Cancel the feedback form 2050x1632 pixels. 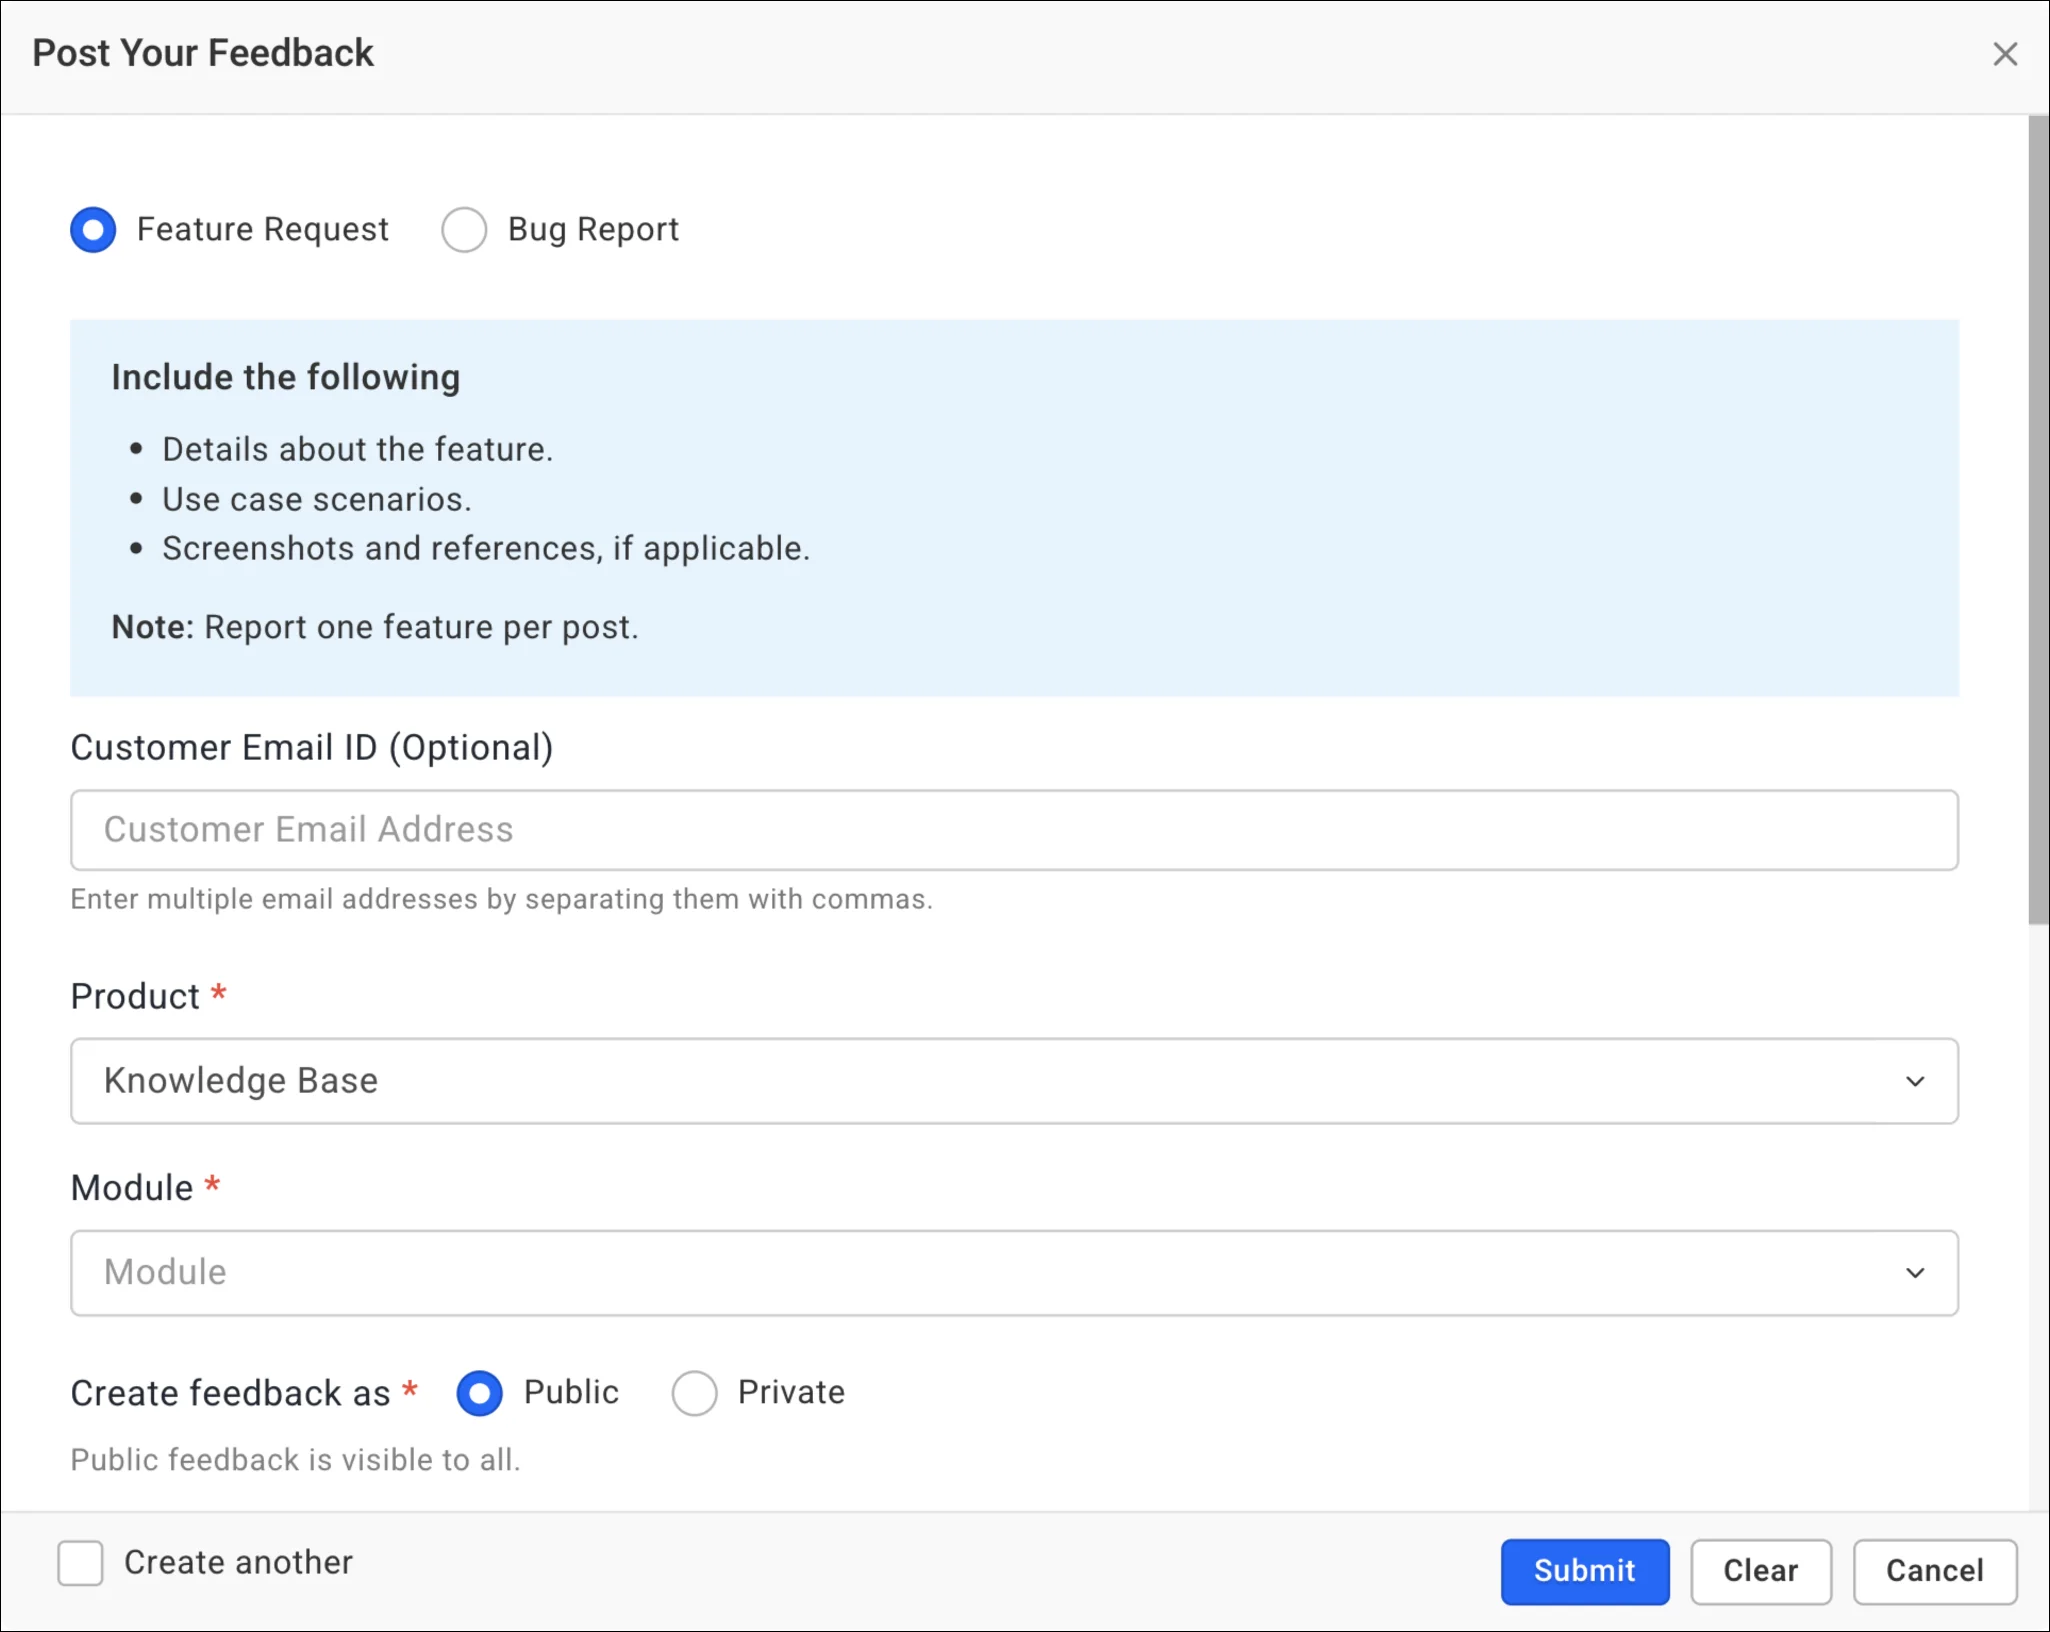point(1934,1571)
